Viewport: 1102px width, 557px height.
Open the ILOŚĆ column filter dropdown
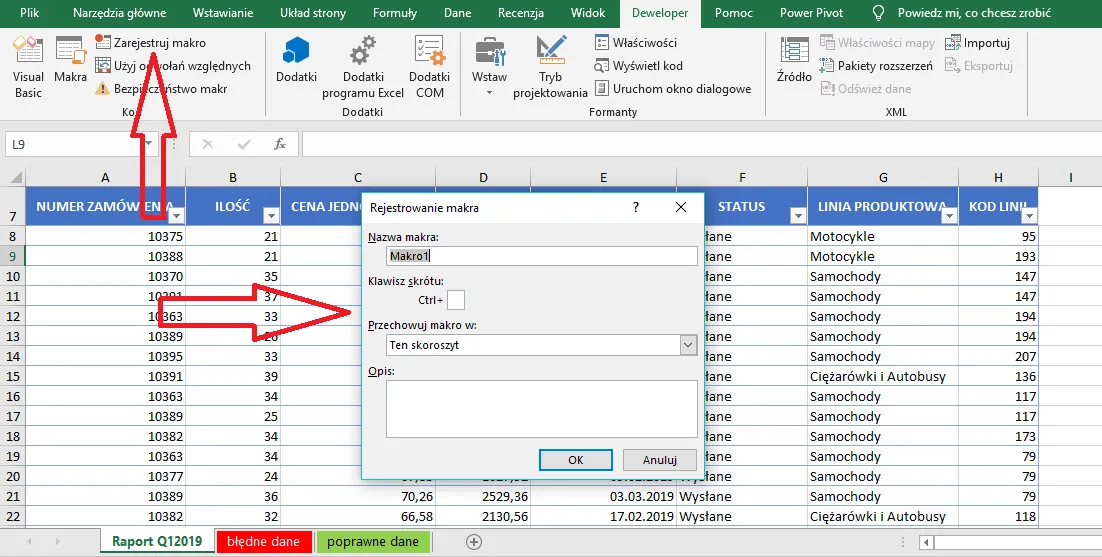270,216
